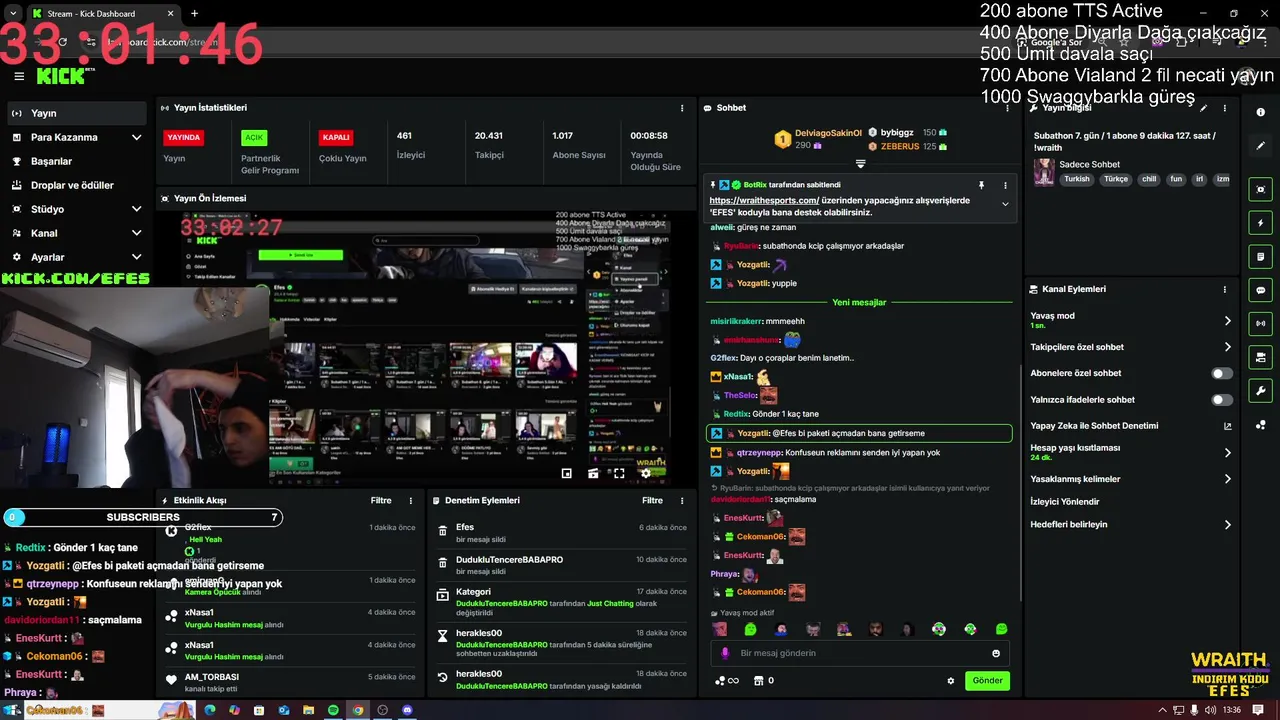Open the Sohbet panel three-dot menu
This screenshot has height=720, width=1280.
point(1005,108)
